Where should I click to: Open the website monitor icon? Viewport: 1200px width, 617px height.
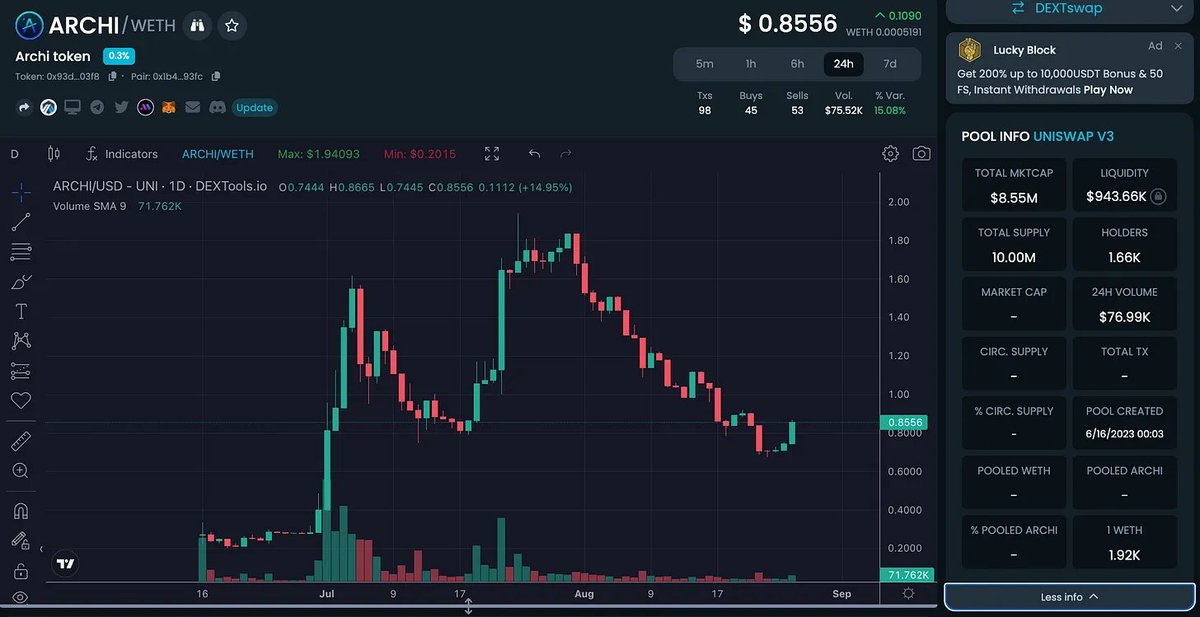tap(72, 107)
